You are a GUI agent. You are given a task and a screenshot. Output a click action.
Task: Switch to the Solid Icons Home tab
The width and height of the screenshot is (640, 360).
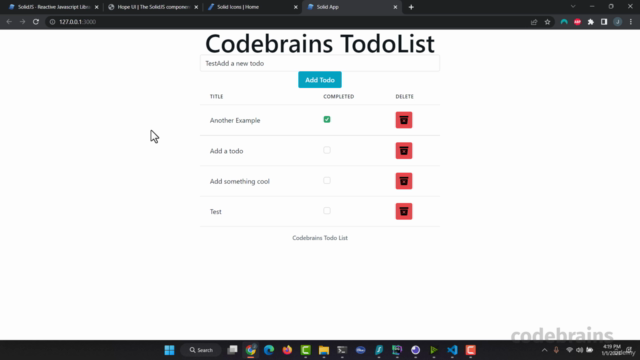coord(253,7)
